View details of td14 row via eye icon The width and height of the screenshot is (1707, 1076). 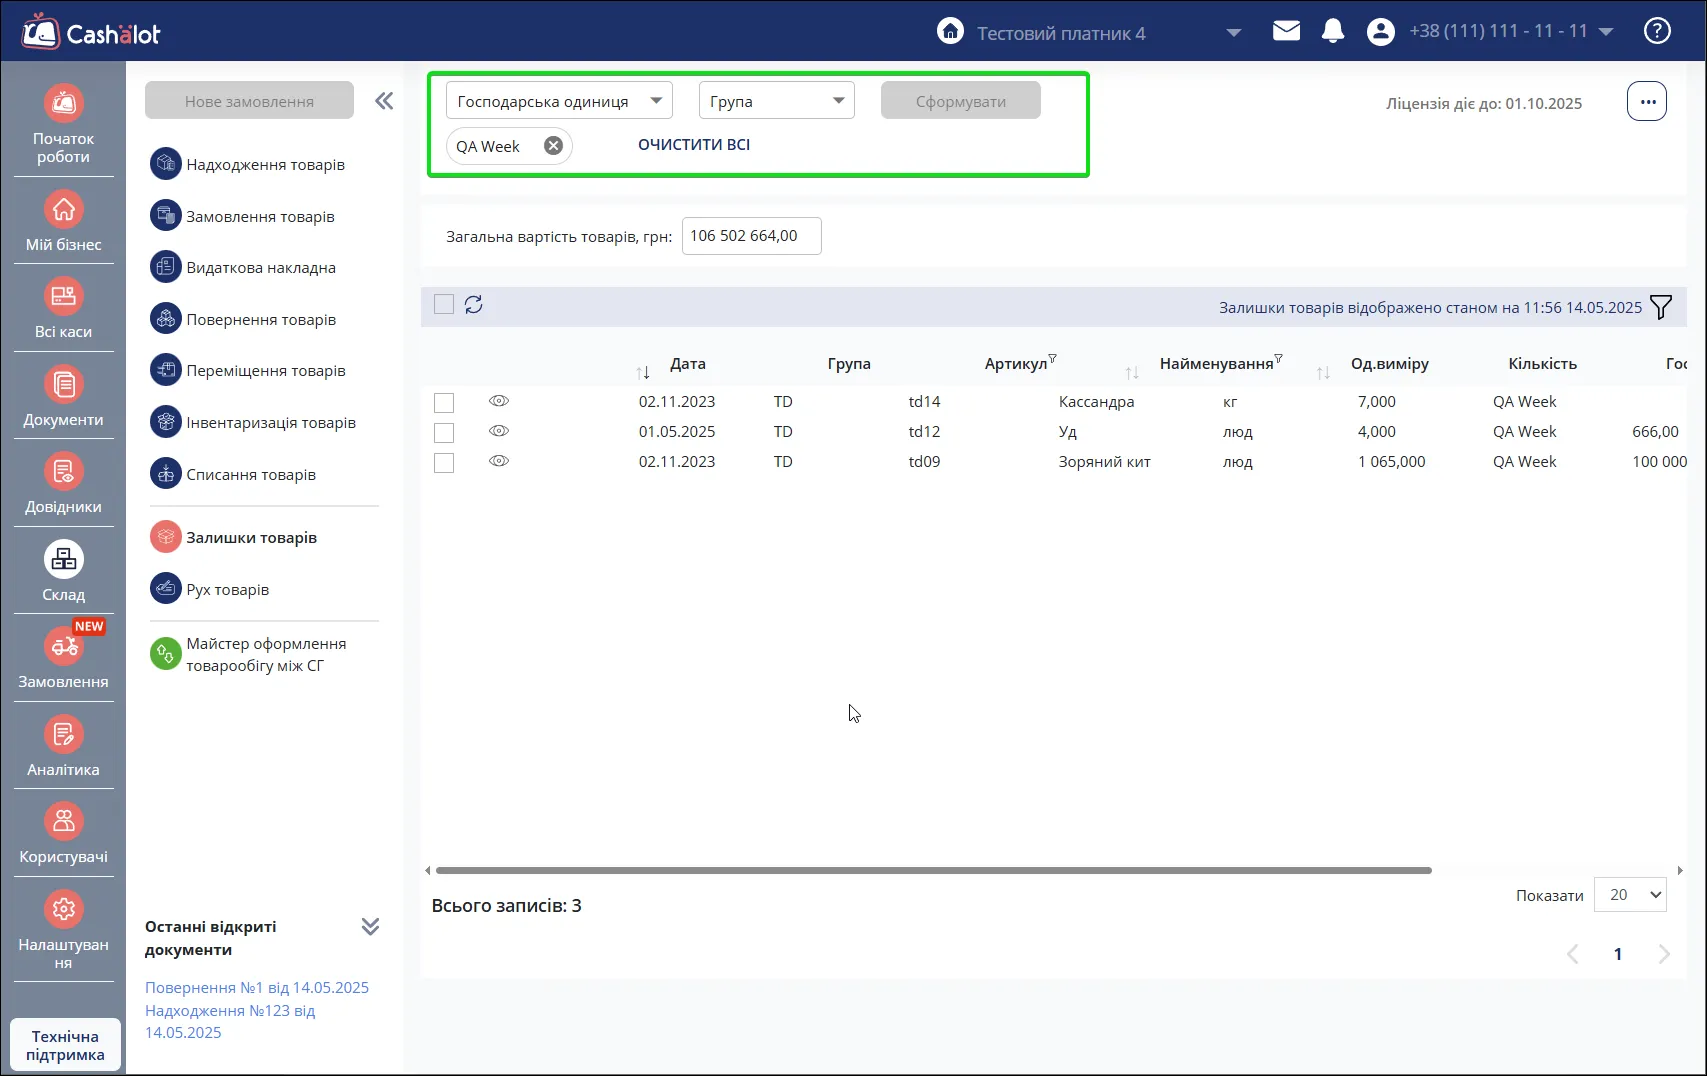click(x=499, y=401)
